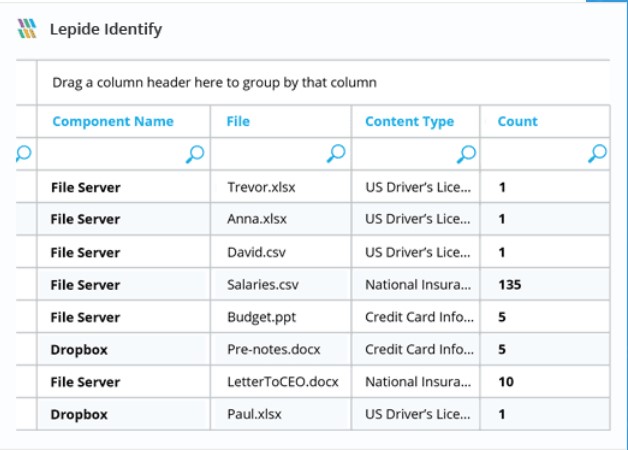This screenshot has width=628, height=450.
Task: Click count 1 in the Trevor.xlsx row
Action: pos(502,187)
